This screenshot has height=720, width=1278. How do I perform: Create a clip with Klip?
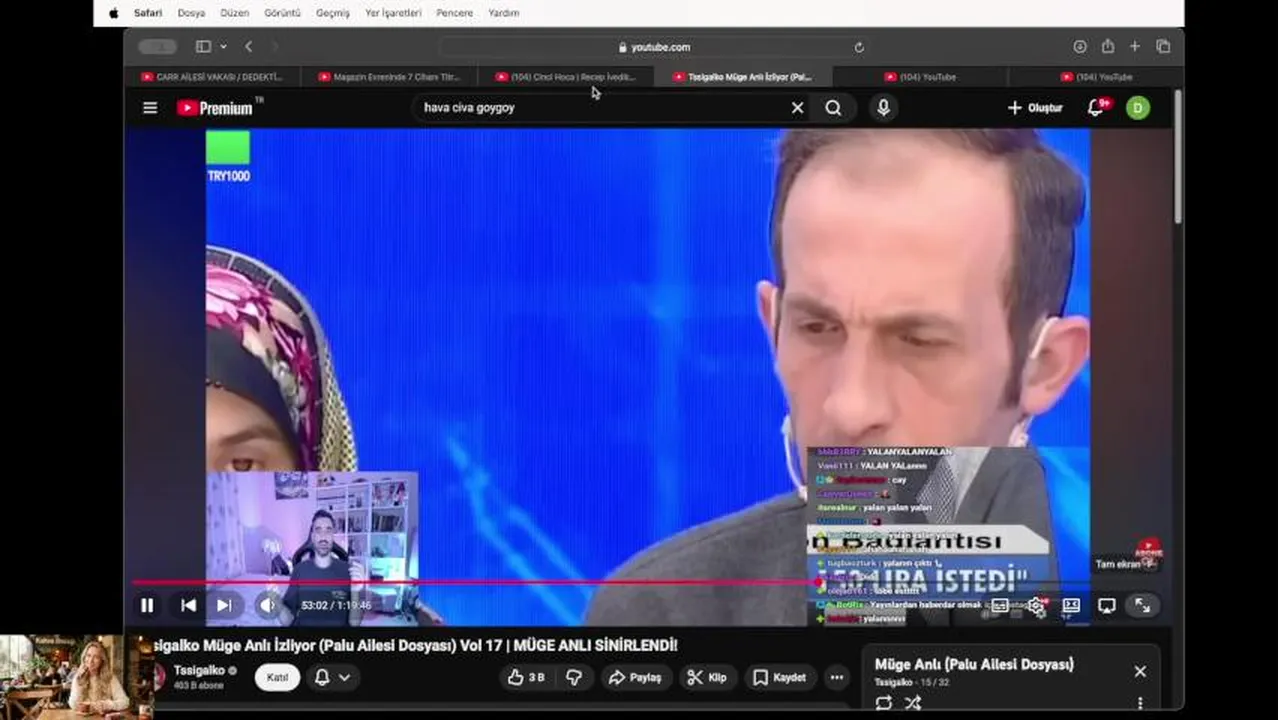point(707,677)
